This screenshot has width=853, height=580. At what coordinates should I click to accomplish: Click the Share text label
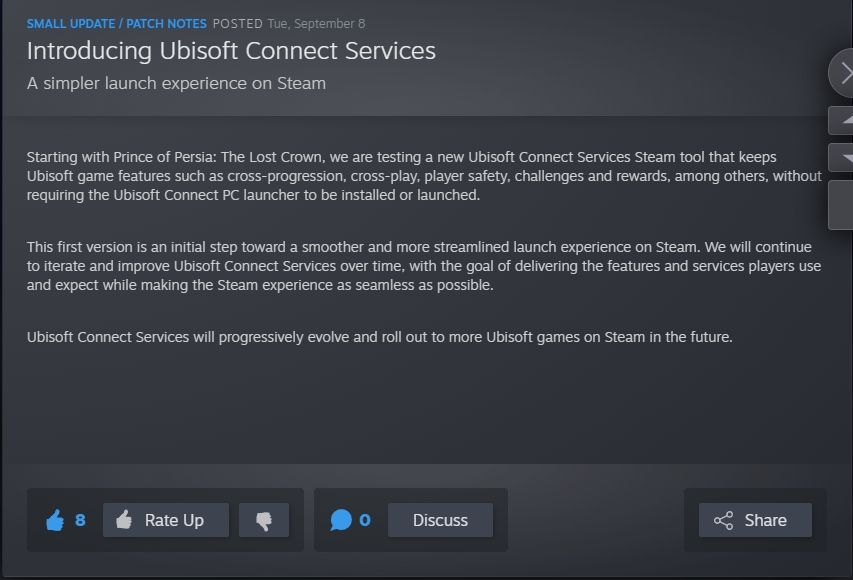[765, 520]
